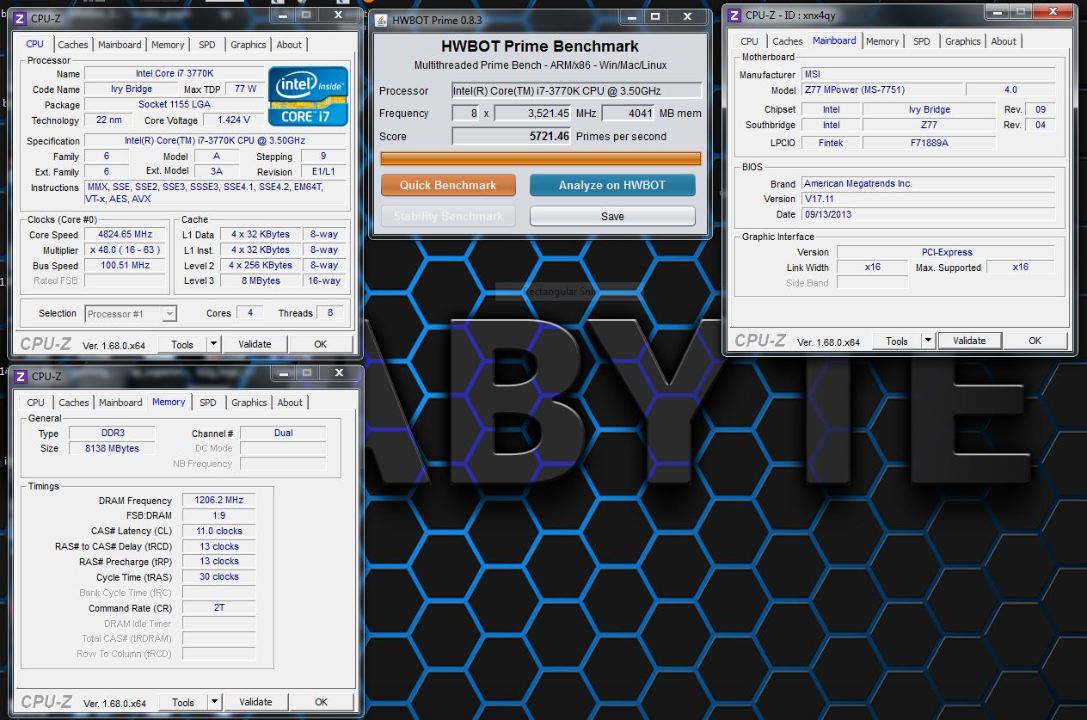The image size is (1087, 720).
Task: Click OK in Mainboard window
Action: pyautogui.click(x=1034, y=340)
